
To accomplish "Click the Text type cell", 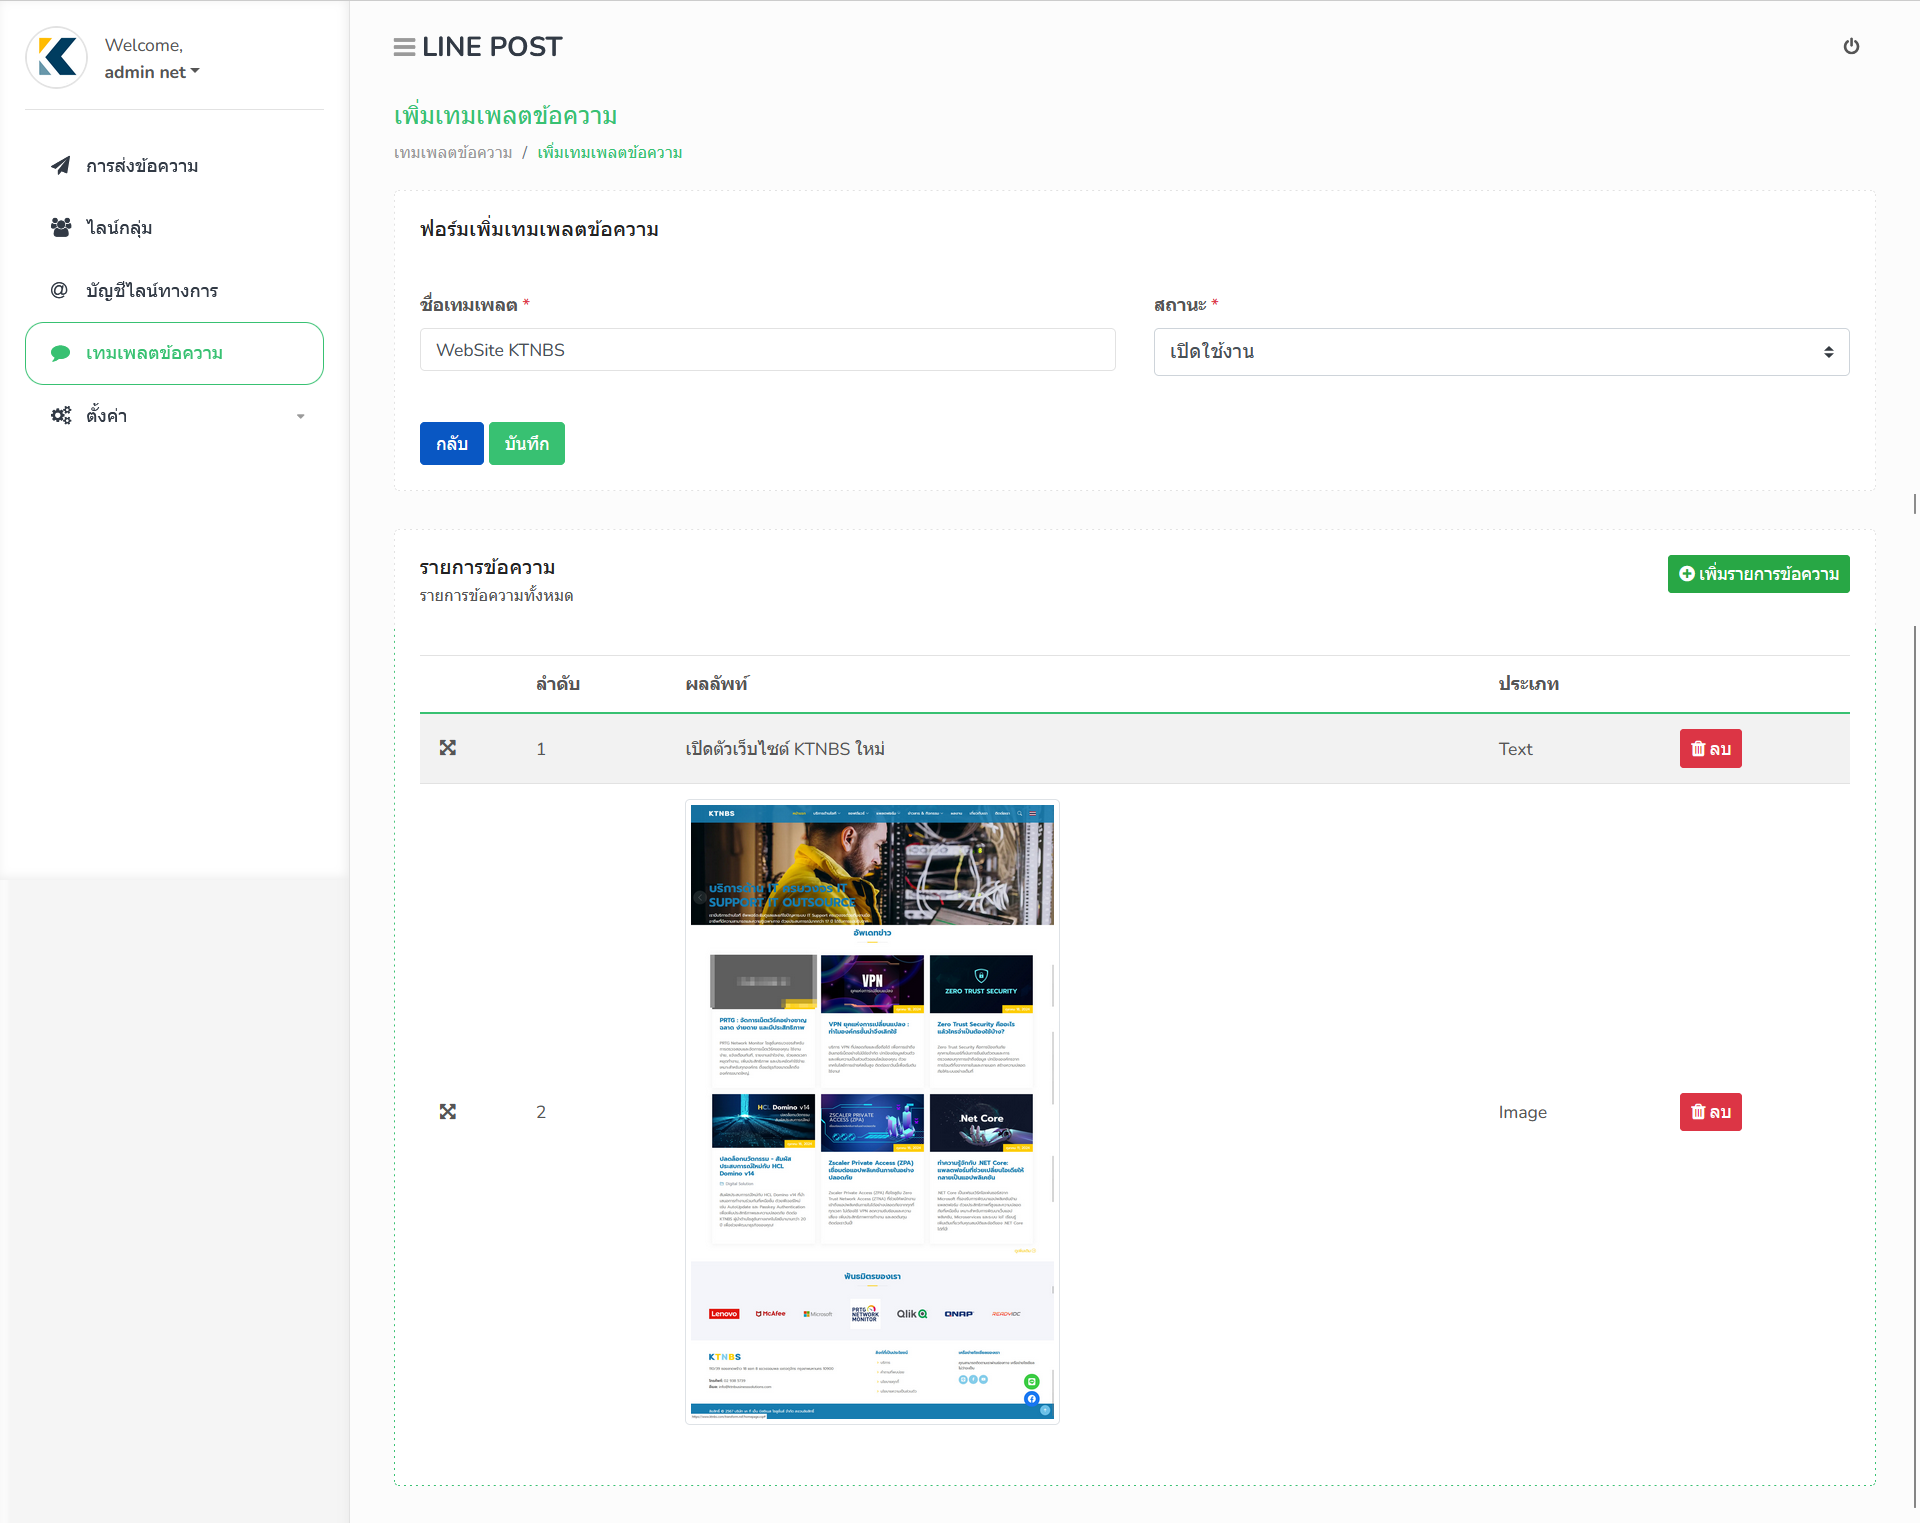I will tap(1516, 749).
